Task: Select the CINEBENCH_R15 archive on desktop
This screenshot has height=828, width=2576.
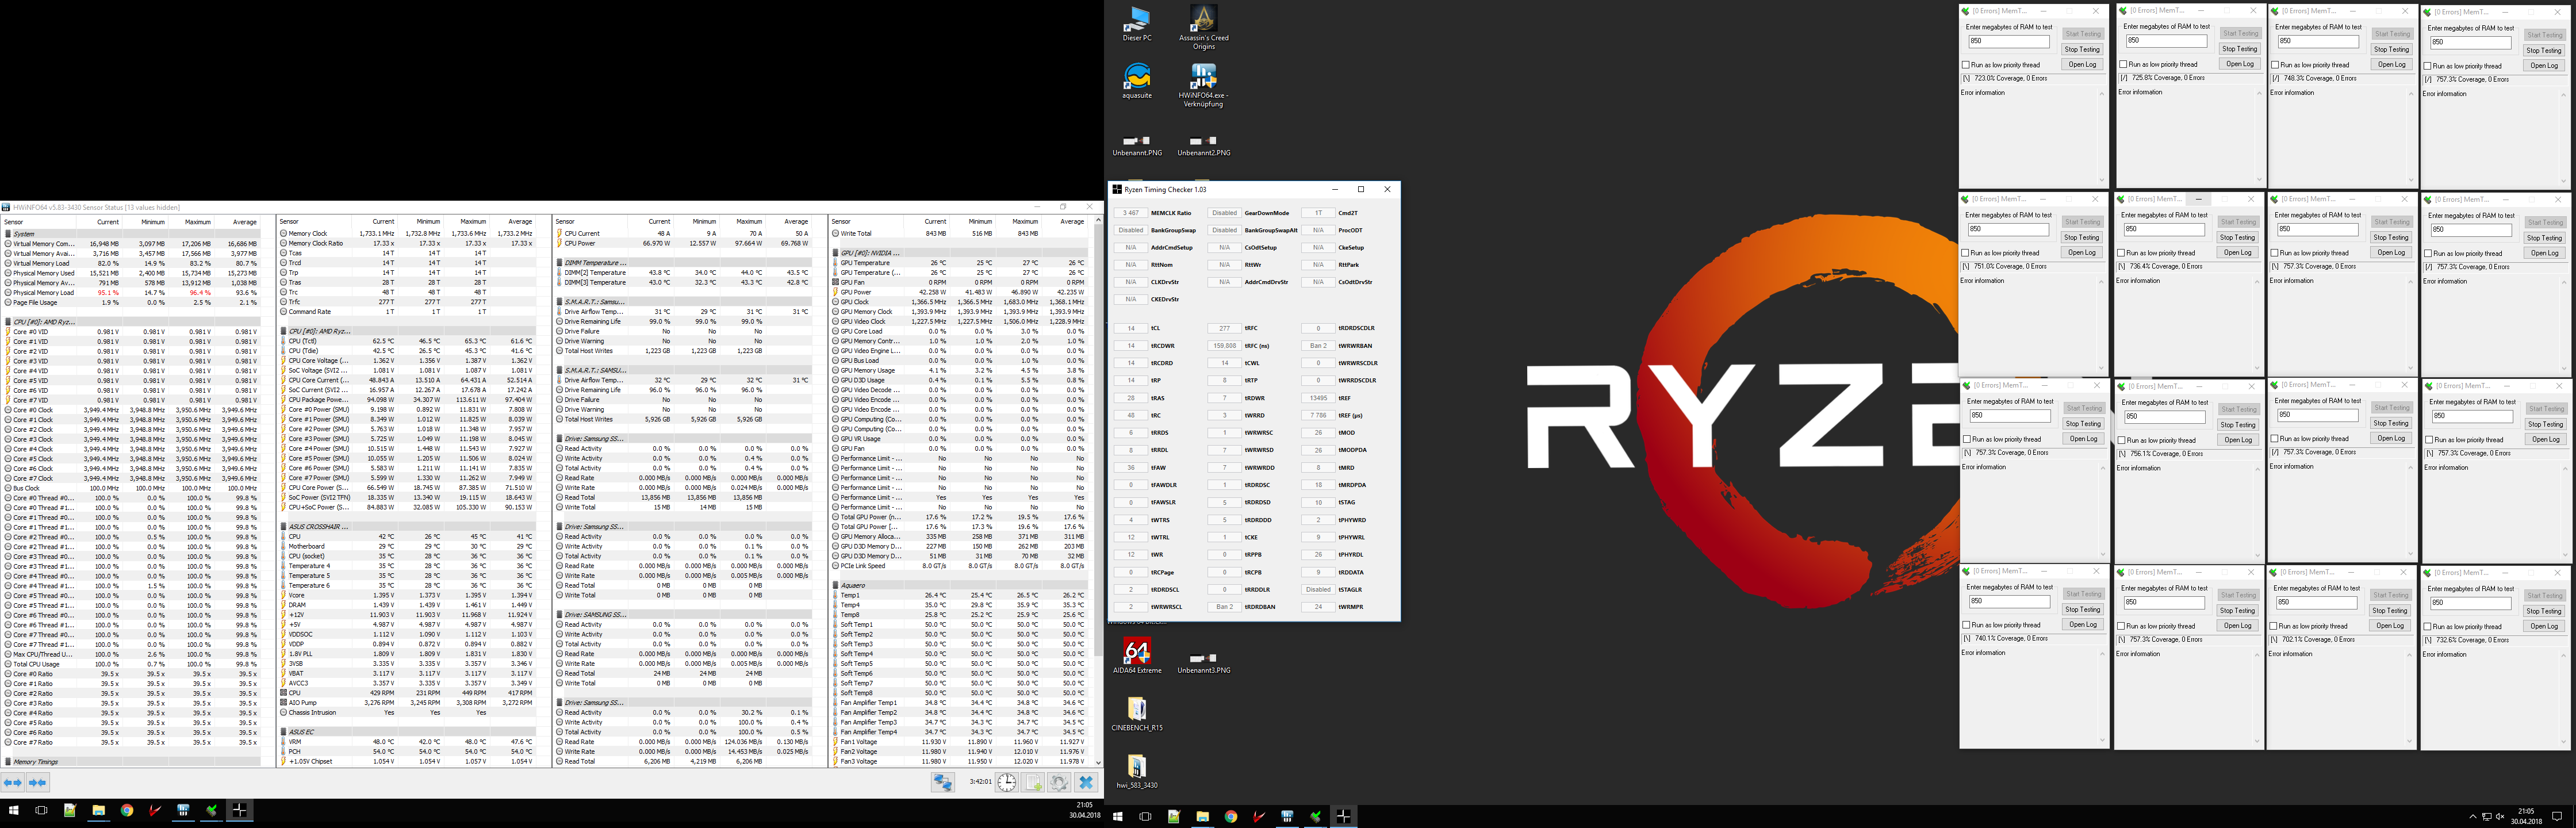Action: coord(1137,714)
